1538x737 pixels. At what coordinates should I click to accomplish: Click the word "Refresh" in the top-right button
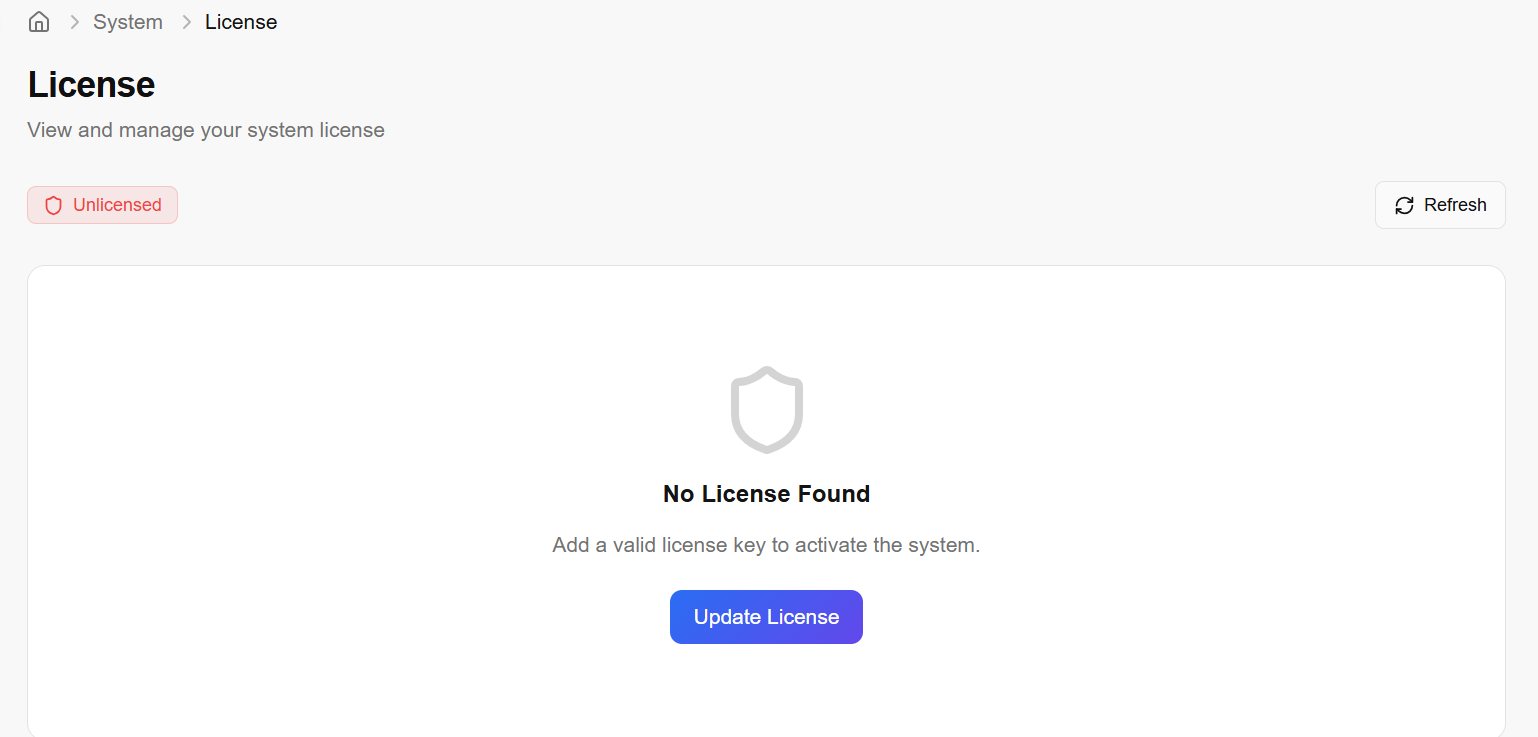pyautogui.click(x=1455, y=205)
